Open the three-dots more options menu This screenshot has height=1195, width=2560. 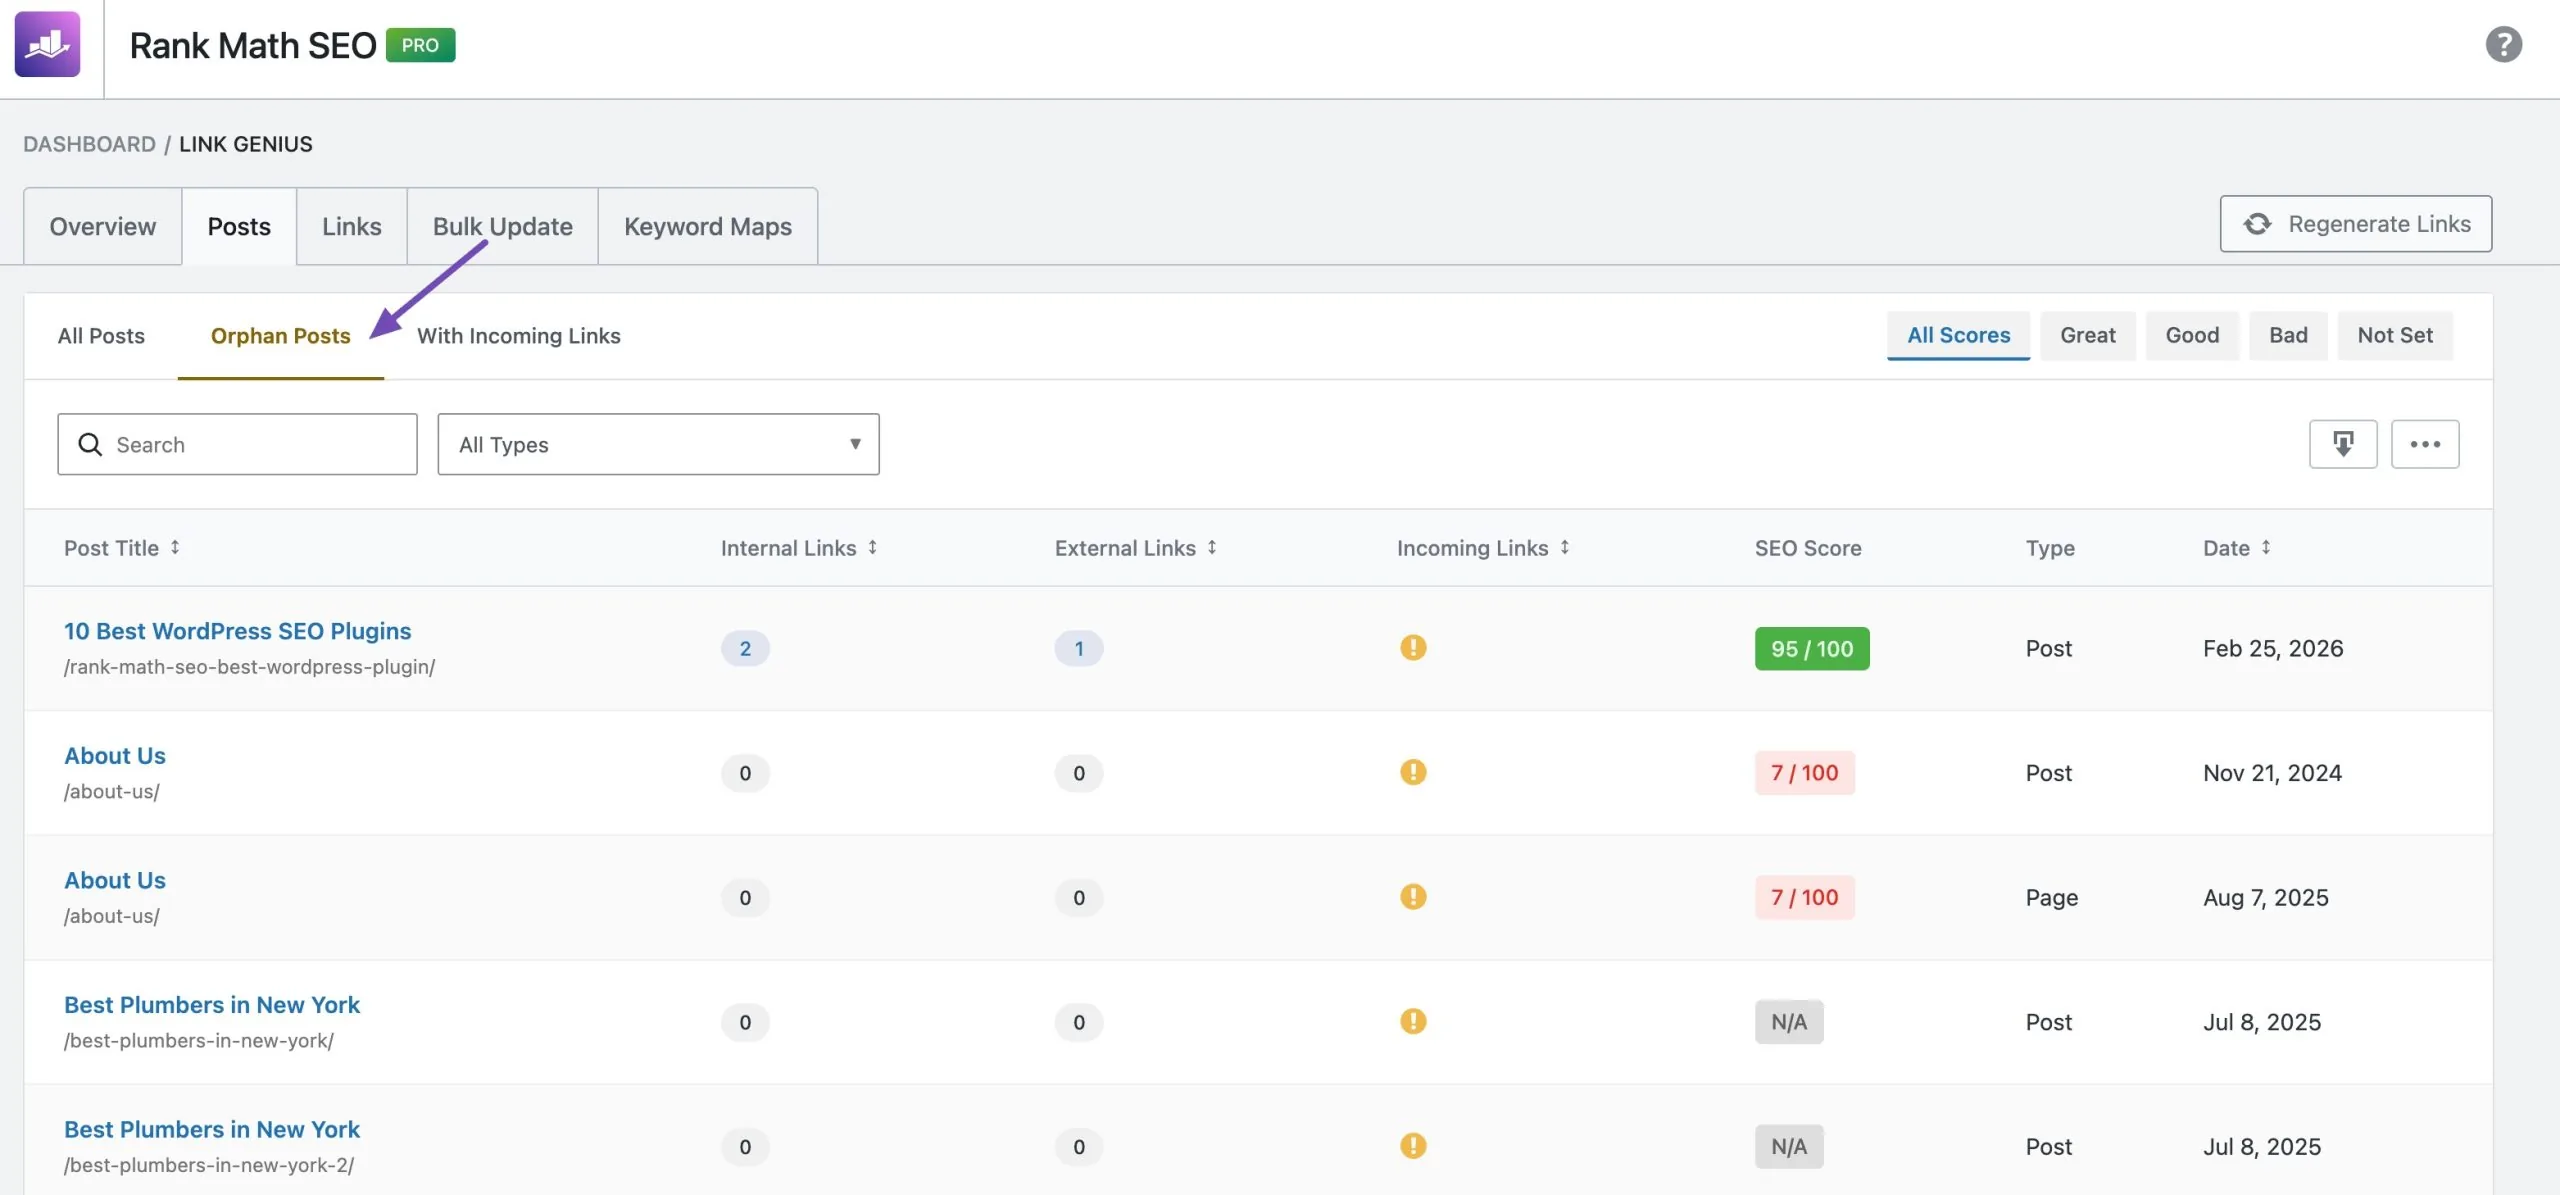point(2424,444)
